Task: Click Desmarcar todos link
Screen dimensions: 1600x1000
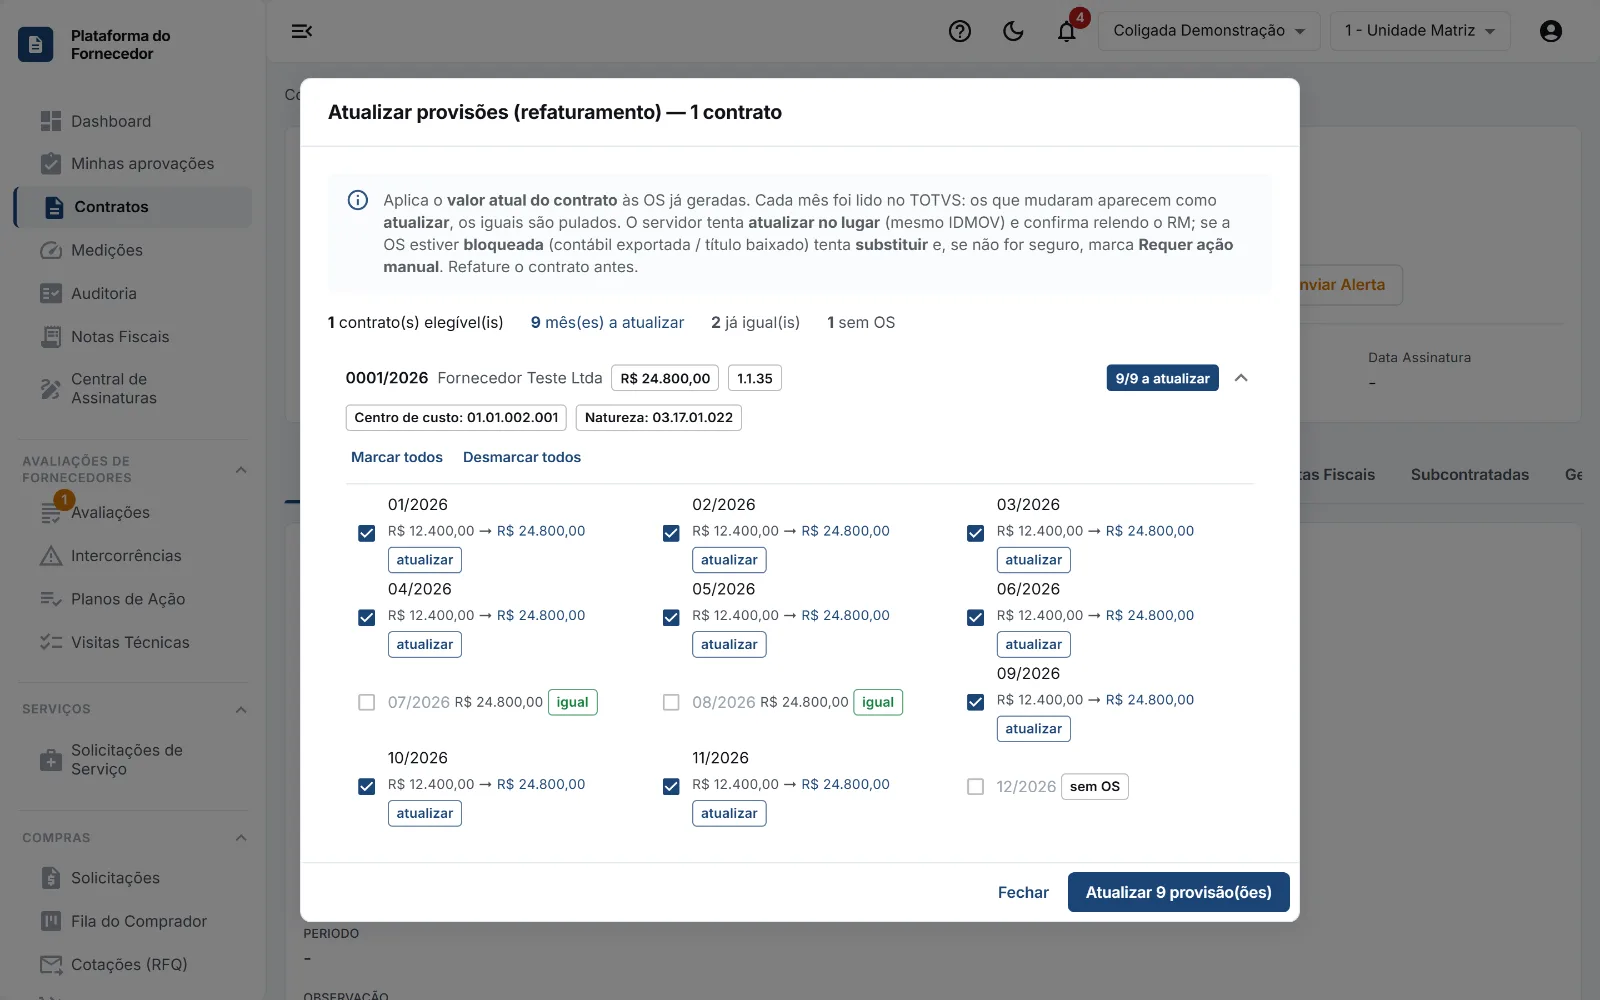Action: pyautogui.click(x=522, y=457)
